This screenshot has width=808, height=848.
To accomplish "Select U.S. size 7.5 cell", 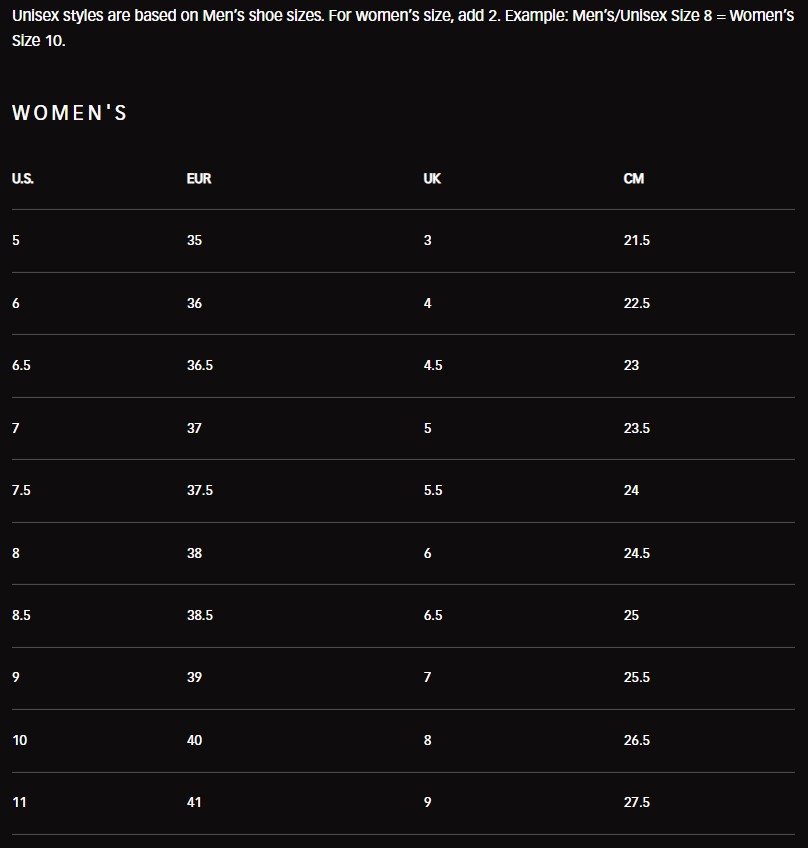I will point(21,491).
